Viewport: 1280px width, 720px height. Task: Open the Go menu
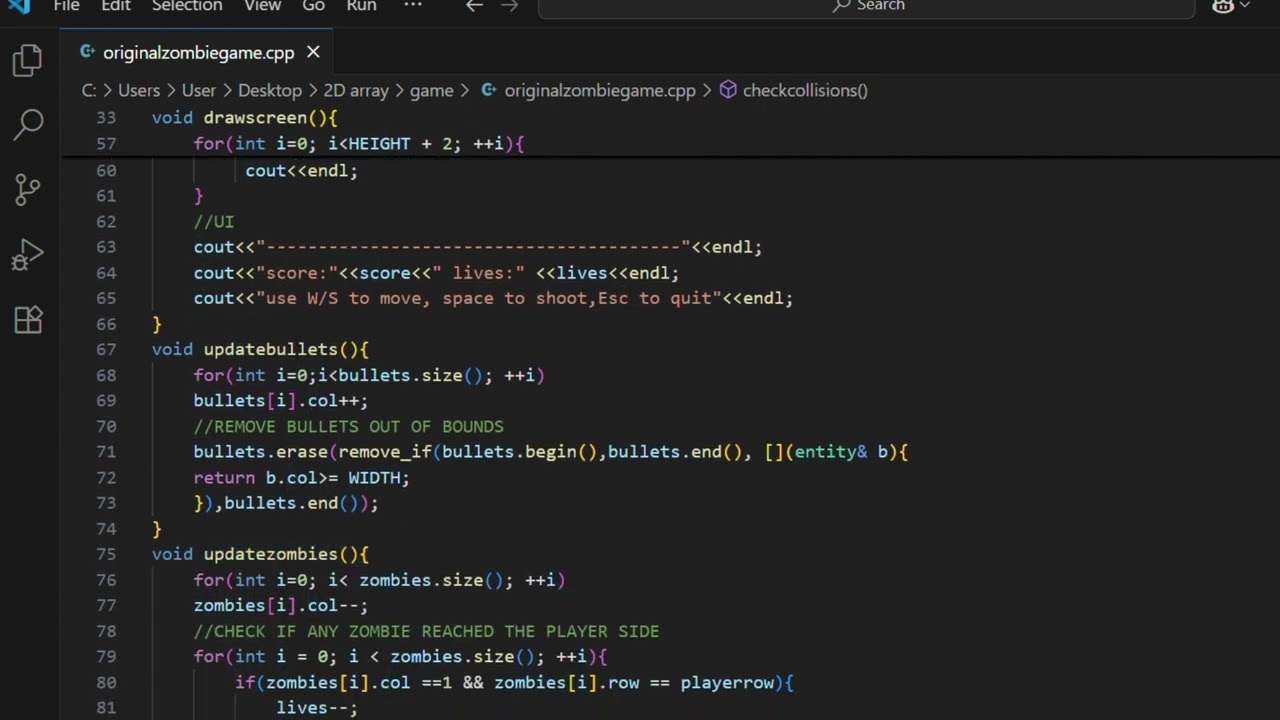pos(314,6)
